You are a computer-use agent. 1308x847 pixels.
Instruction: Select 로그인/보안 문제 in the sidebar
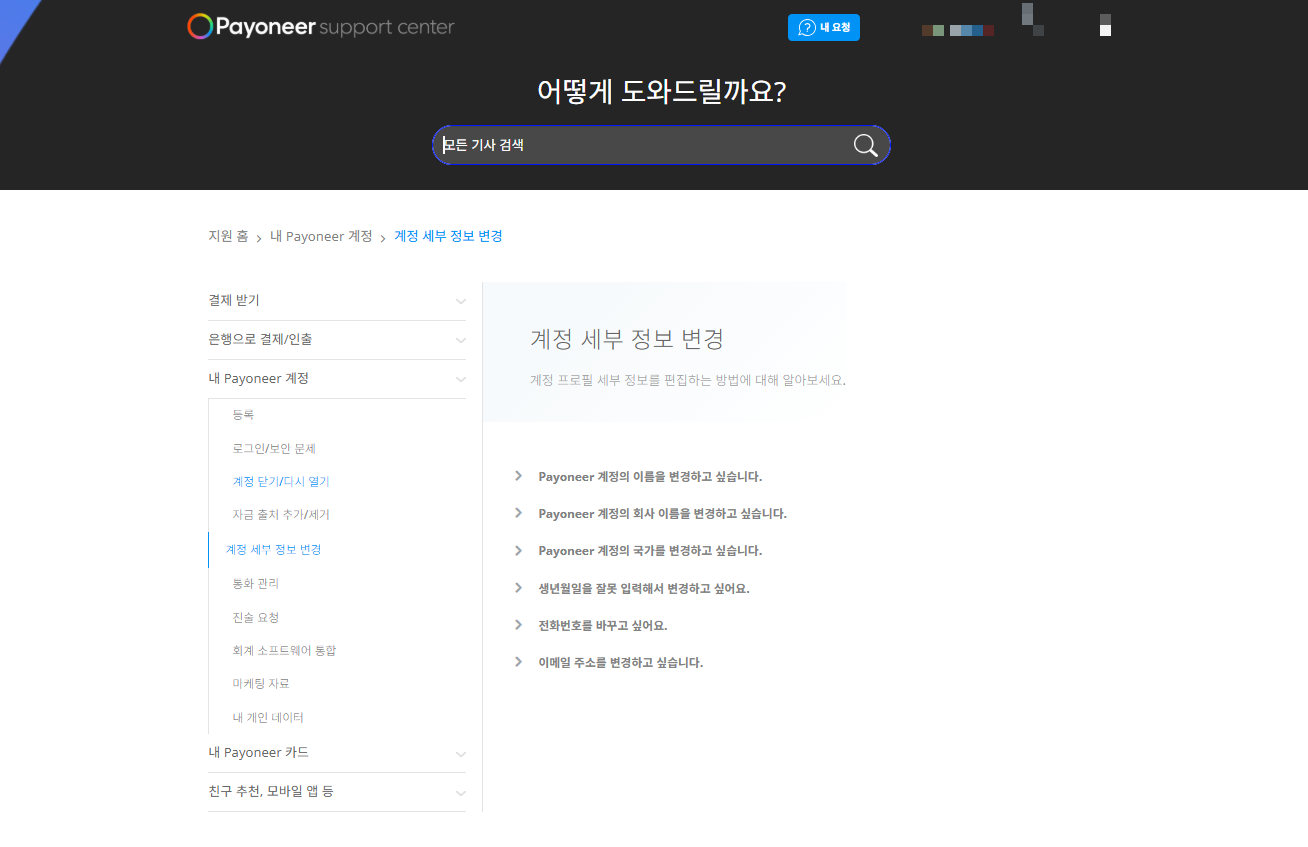pos(274,448)
